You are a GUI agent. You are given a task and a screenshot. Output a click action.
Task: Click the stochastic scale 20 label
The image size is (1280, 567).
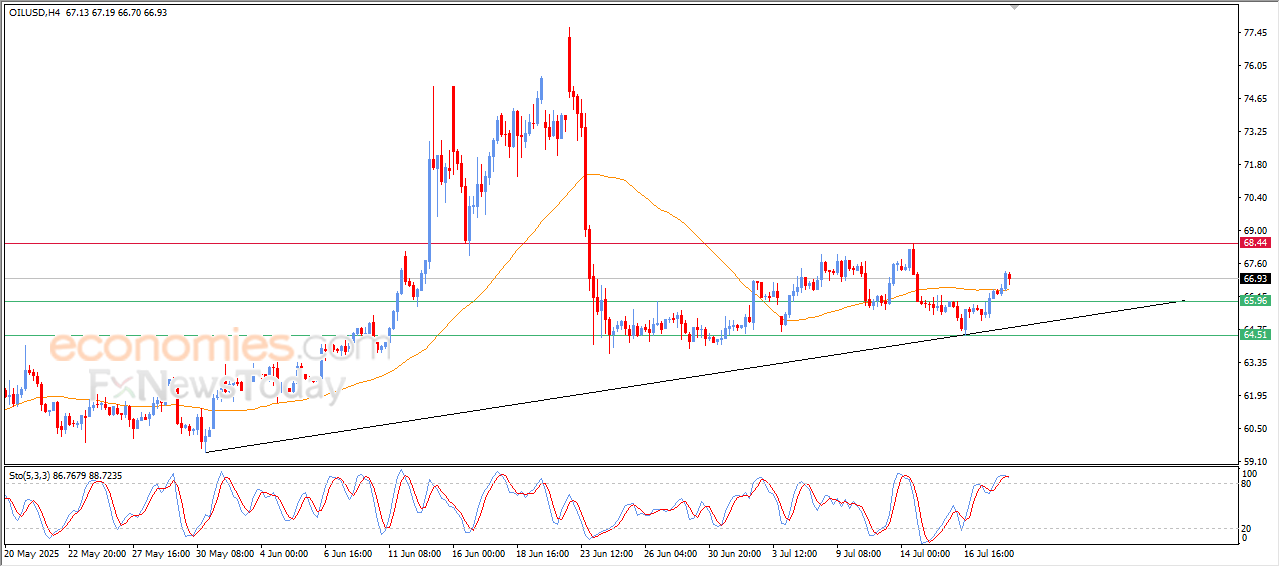click(1247, 528)
